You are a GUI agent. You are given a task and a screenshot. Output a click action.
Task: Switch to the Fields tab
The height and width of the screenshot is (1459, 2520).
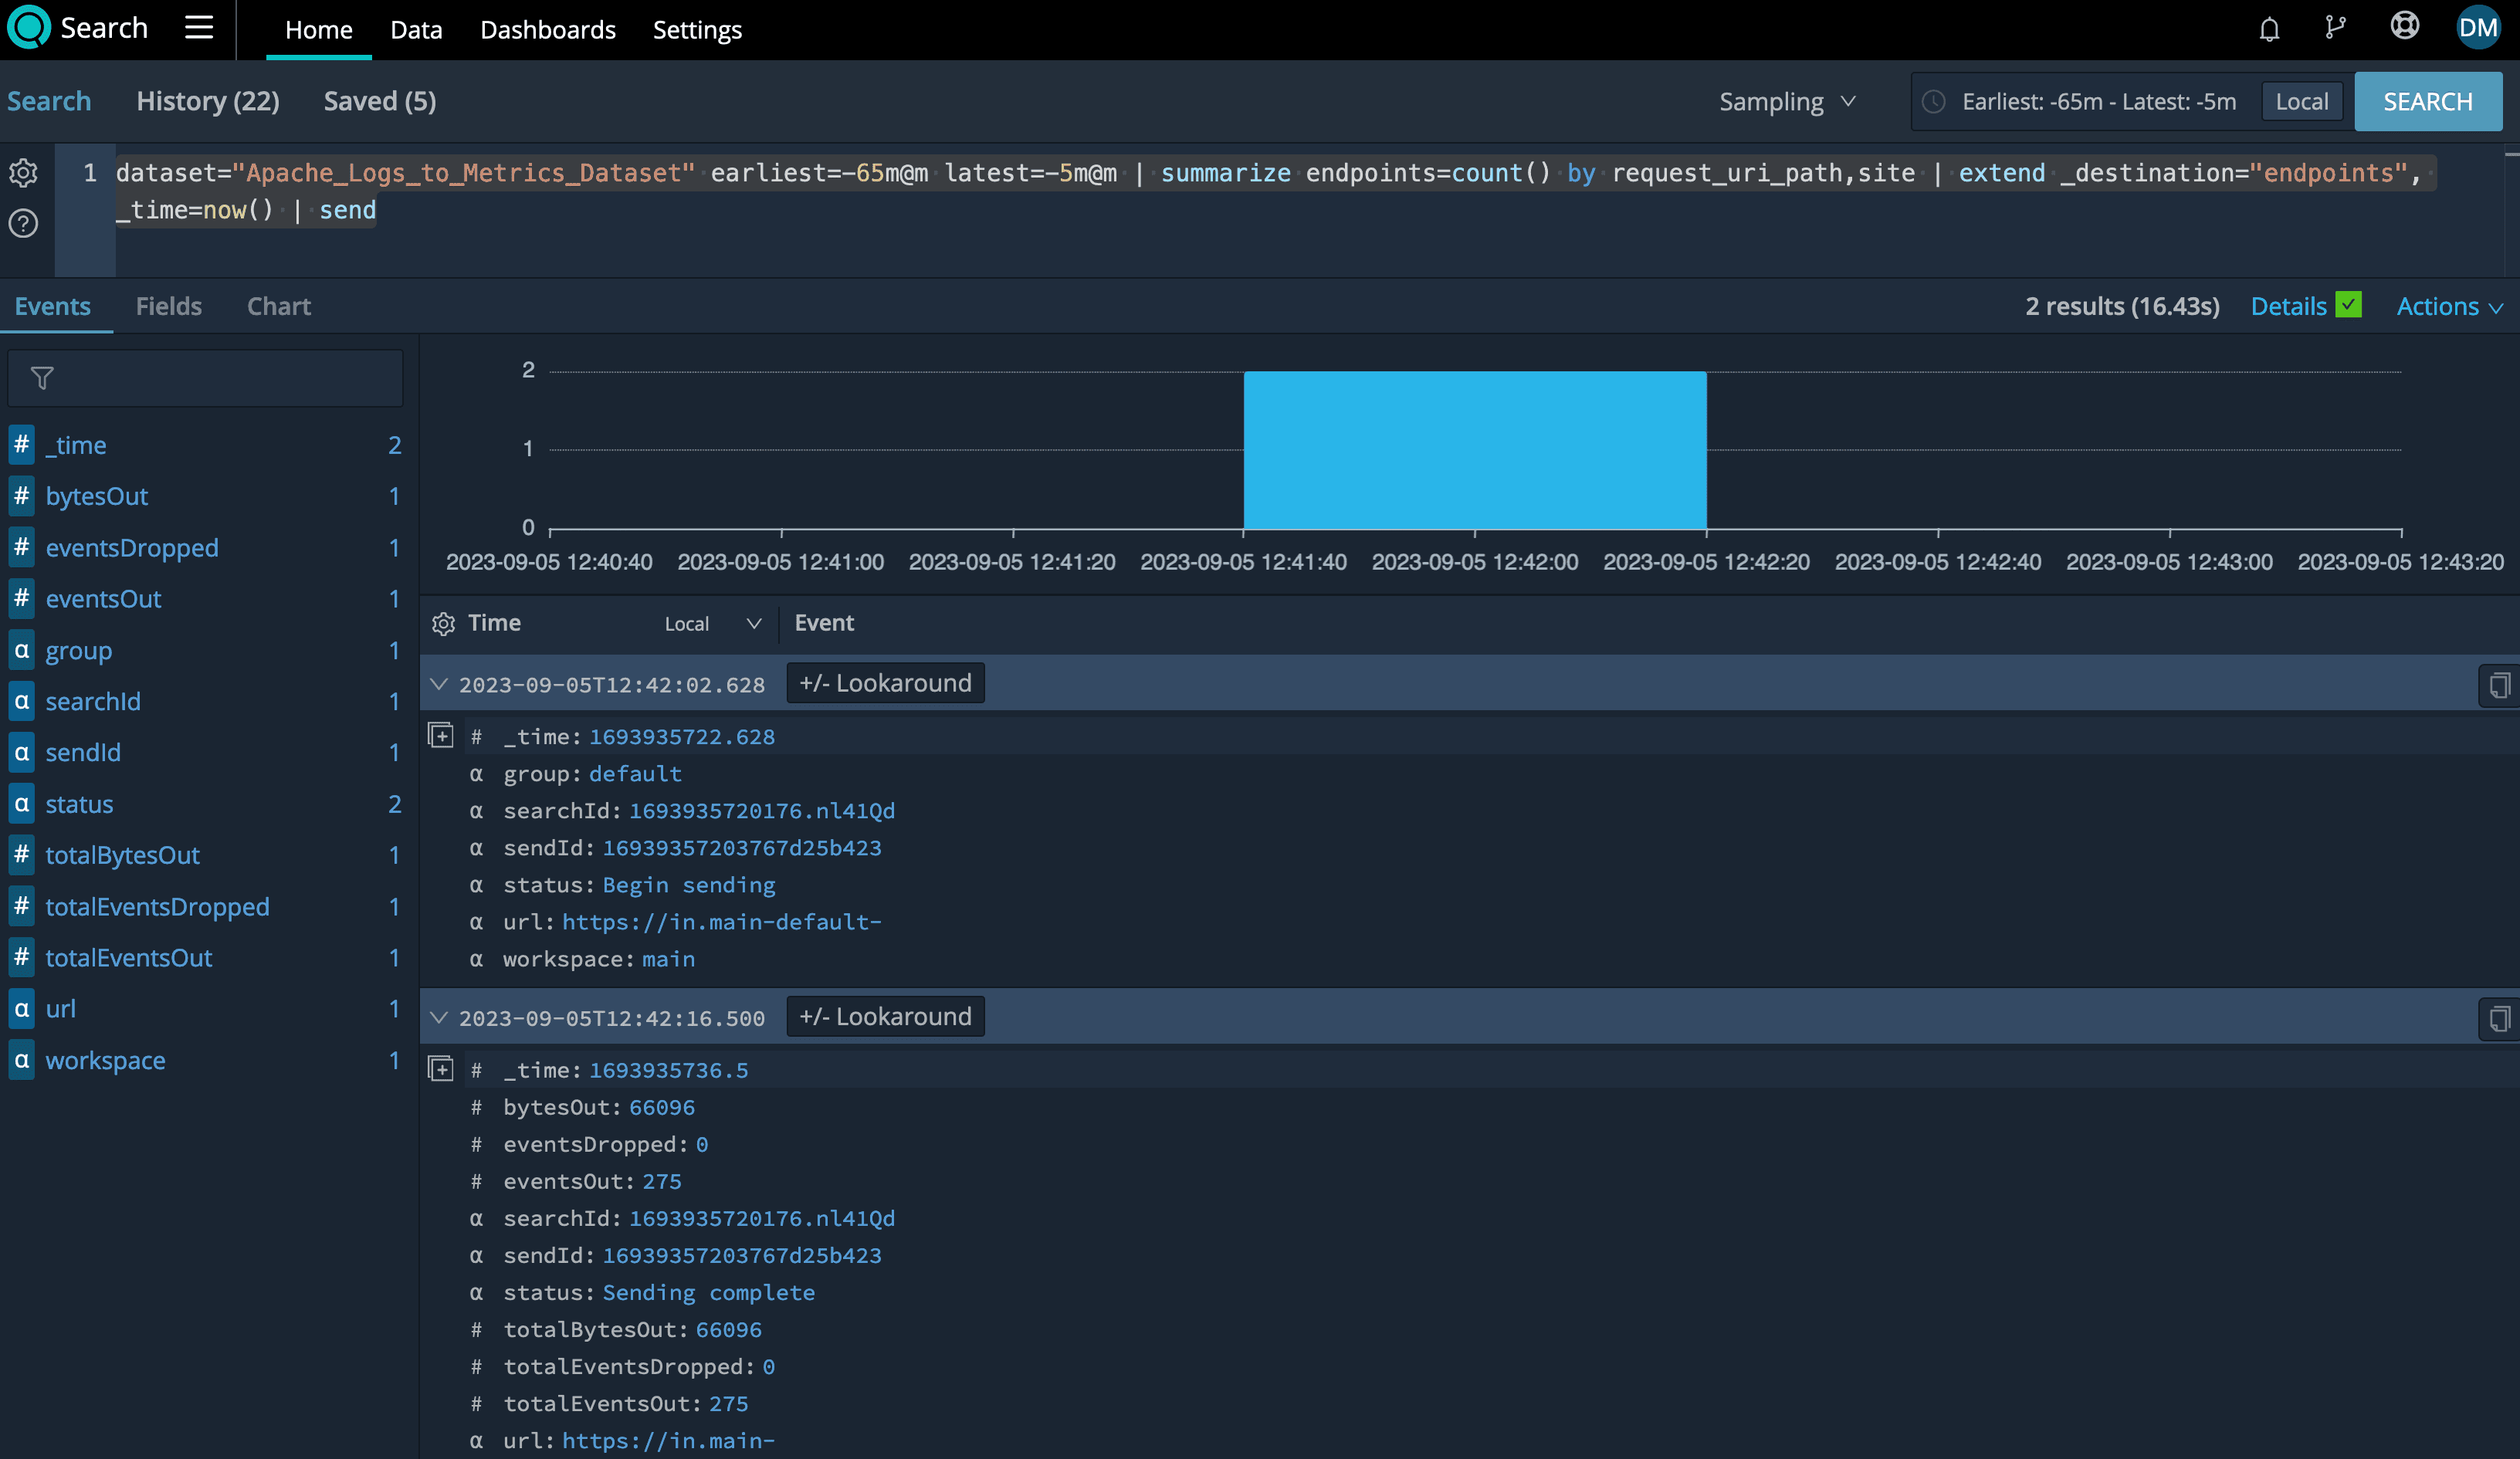pyautogui.click(x=169, y=307)
